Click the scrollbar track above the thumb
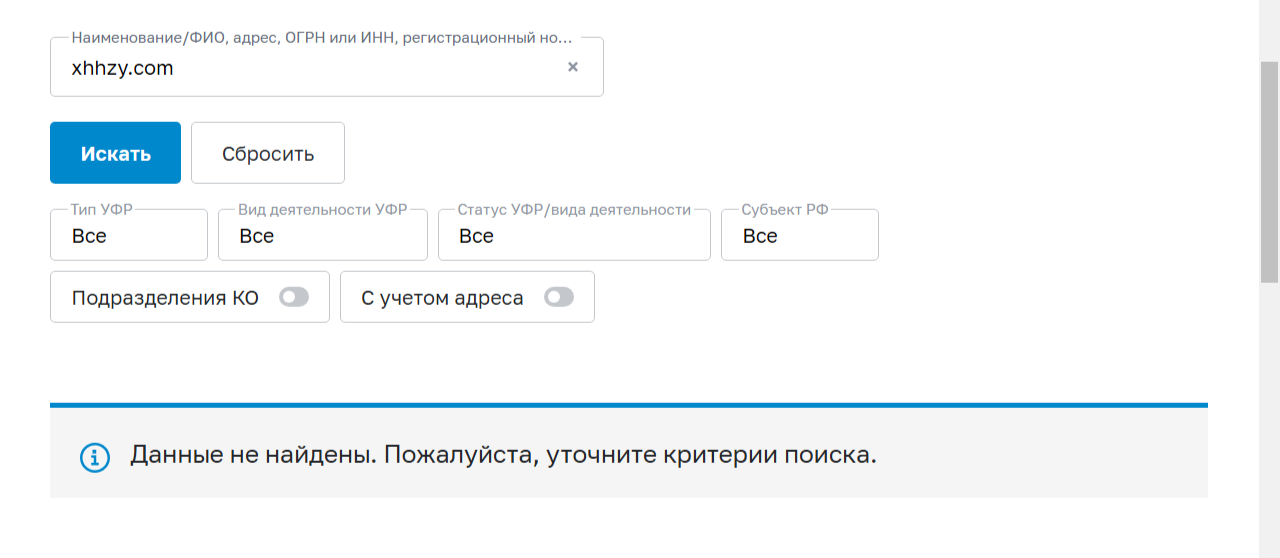This screenshot has width=1280, height=558. pyautogui.click(x=1269, y=30)
